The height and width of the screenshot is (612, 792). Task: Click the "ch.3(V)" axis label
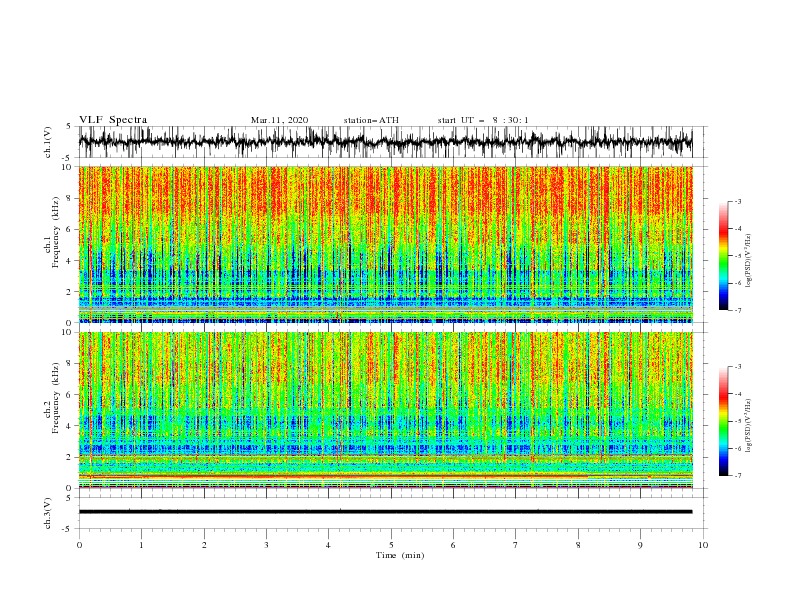click(x=48, y=513)
